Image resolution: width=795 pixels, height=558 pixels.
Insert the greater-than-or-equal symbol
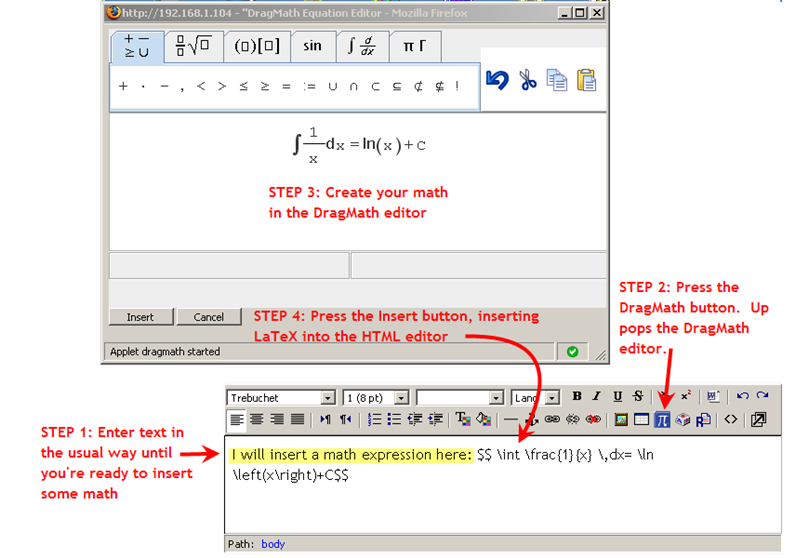(265, 86)
